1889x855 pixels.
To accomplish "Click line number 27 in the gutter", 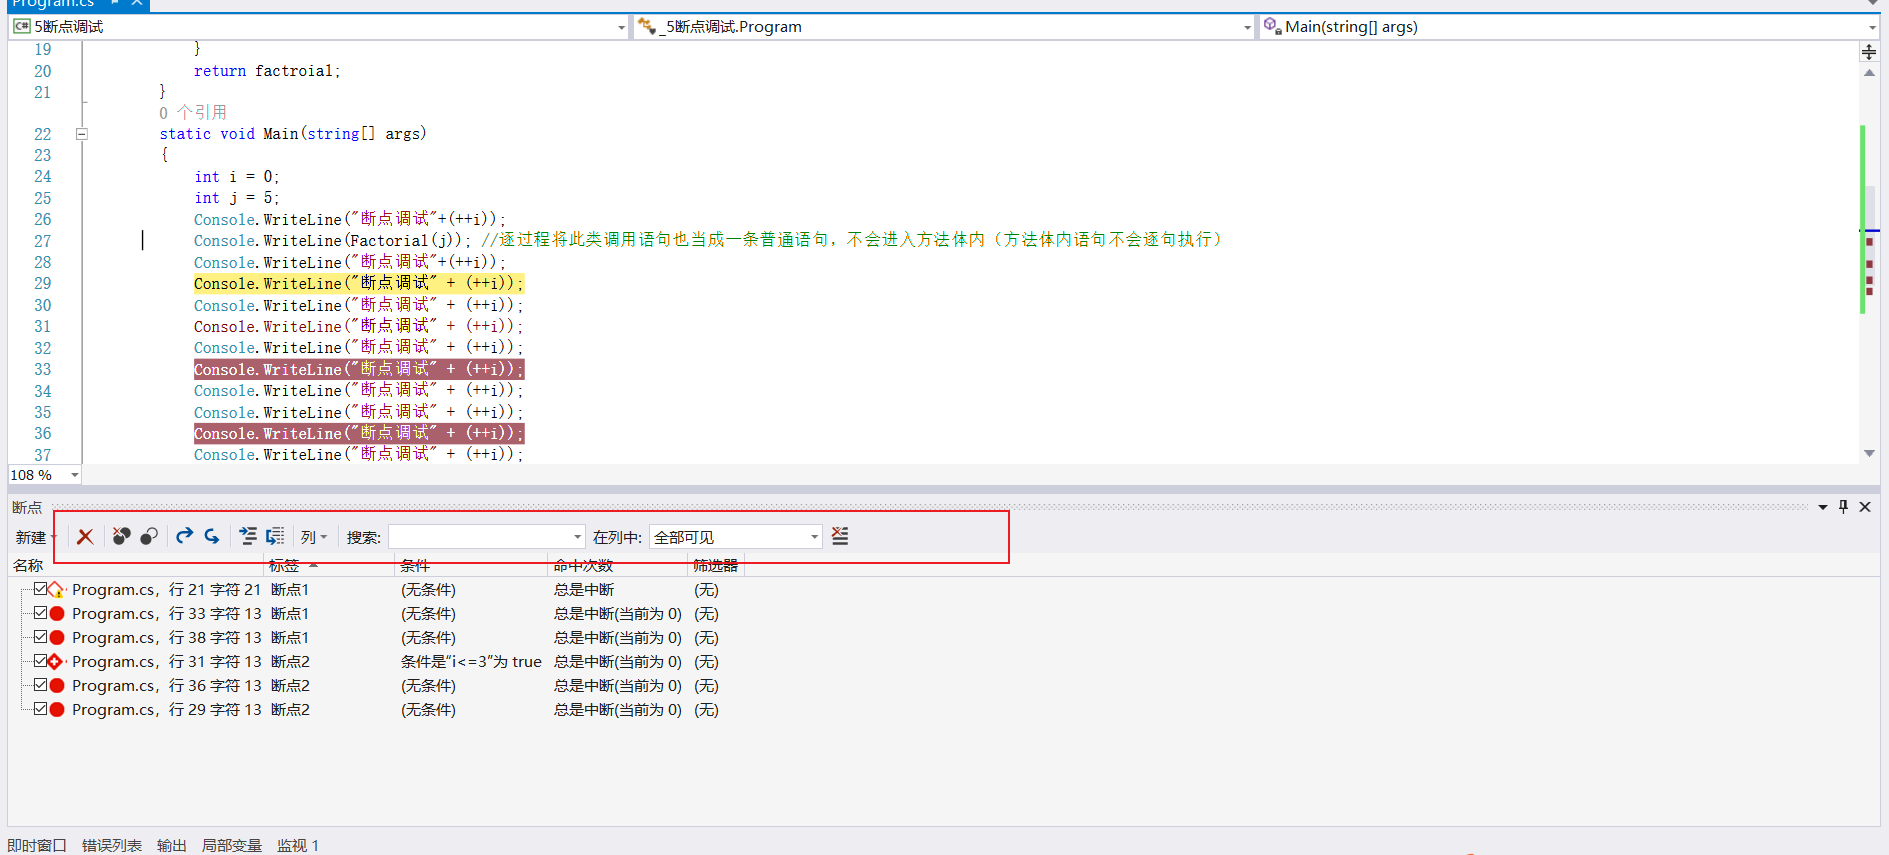I will (42, 241).
